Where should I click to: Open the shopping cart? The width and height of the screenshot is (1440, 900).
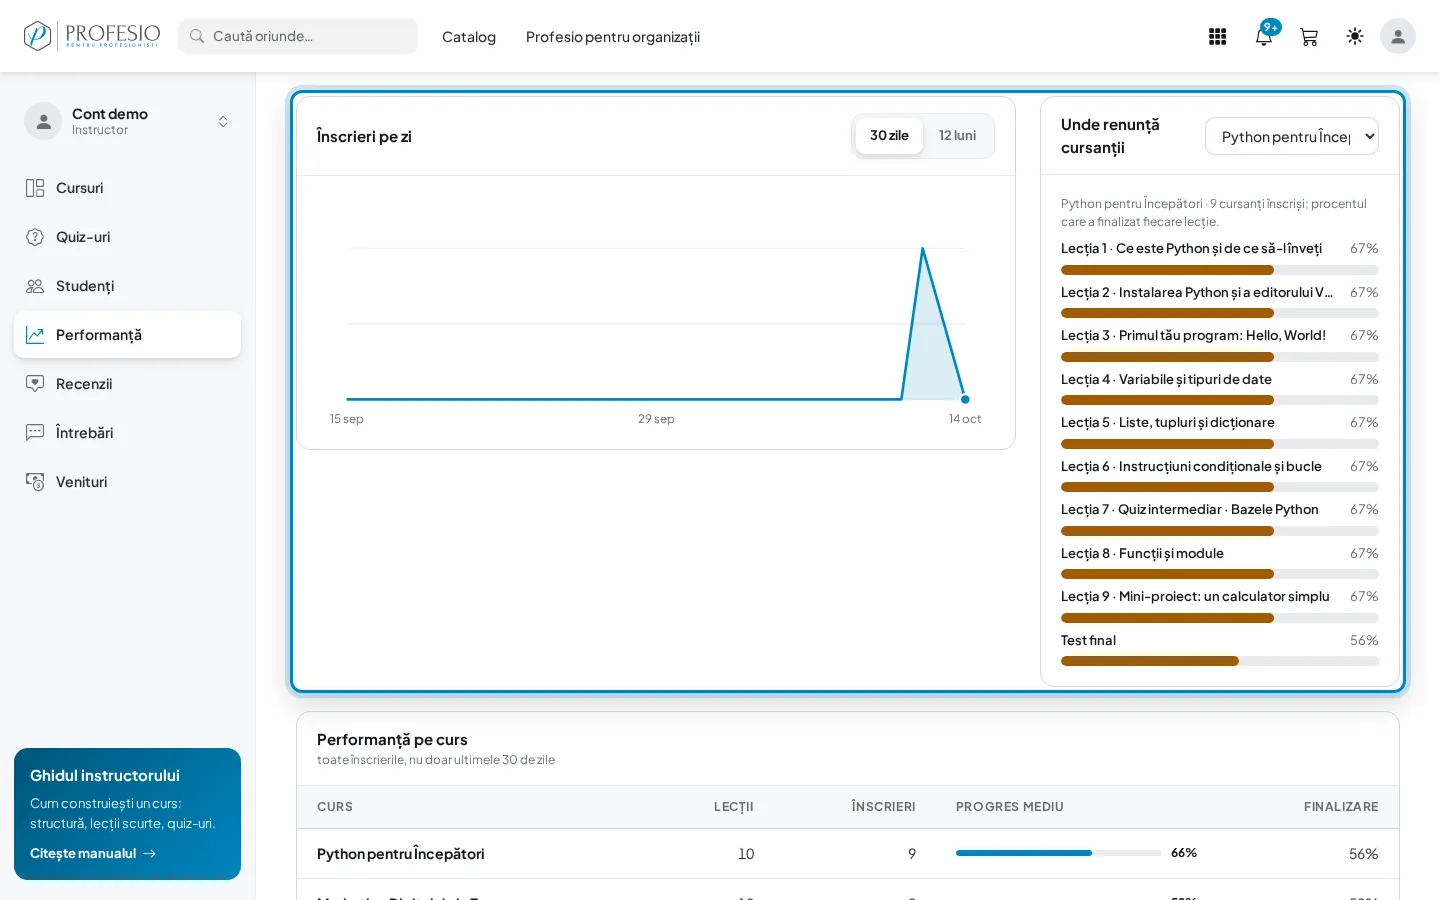pyautogui.click(x=1309, y=37)
